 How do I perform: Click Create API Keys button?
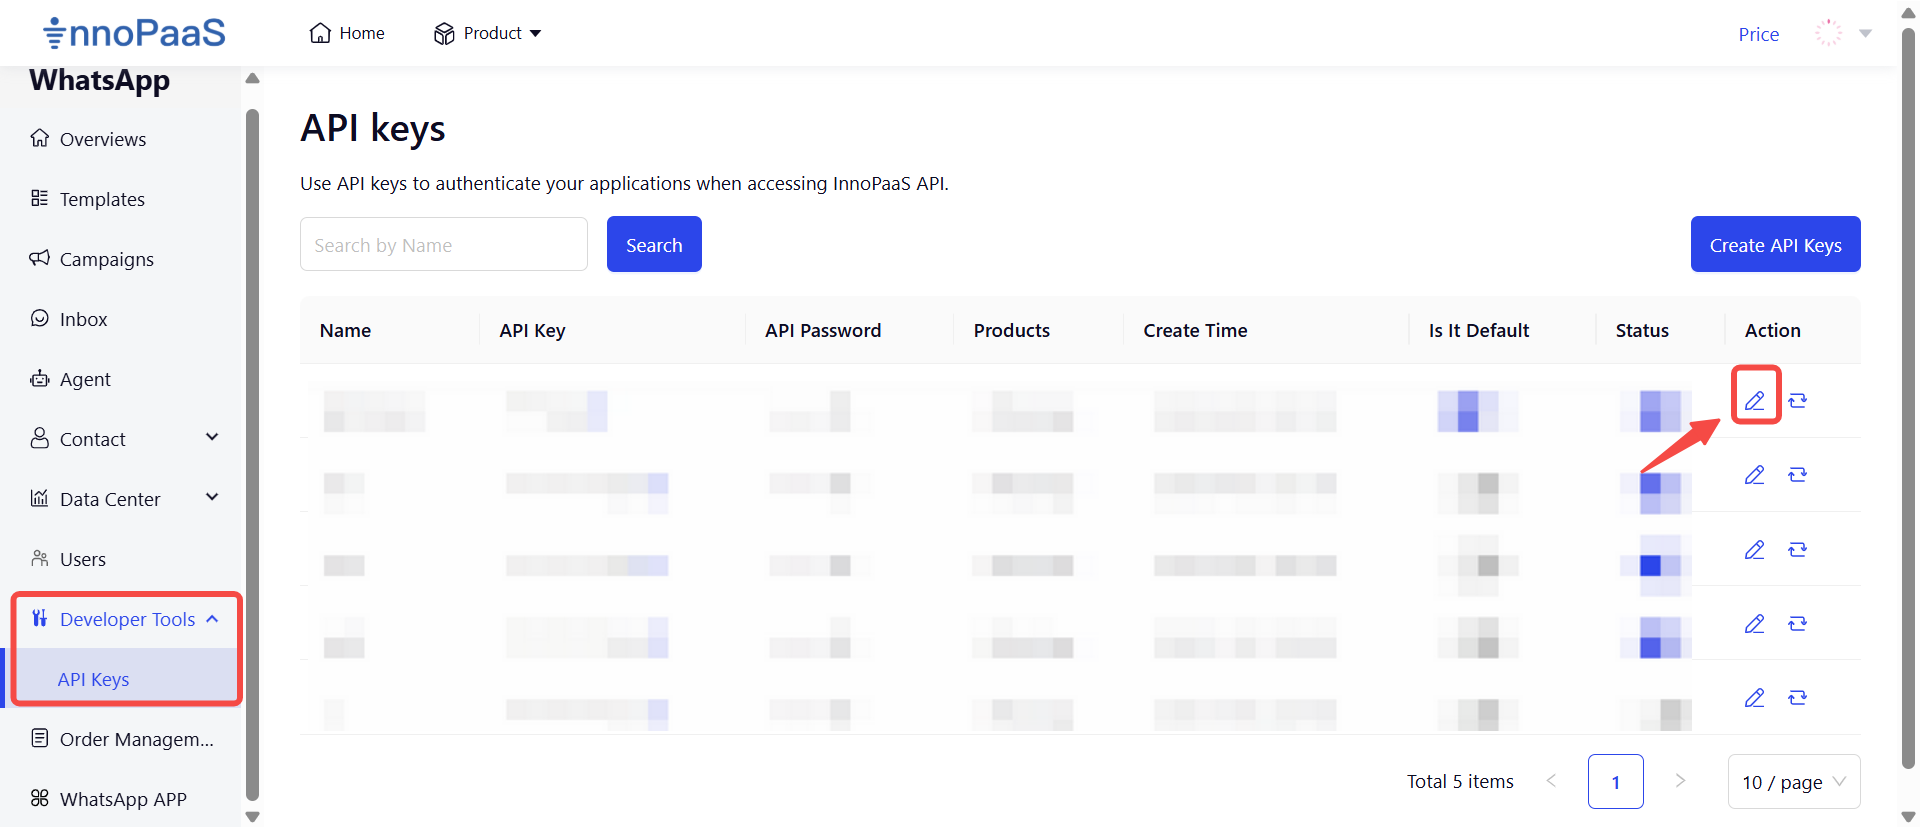(x=1775, y=244)
